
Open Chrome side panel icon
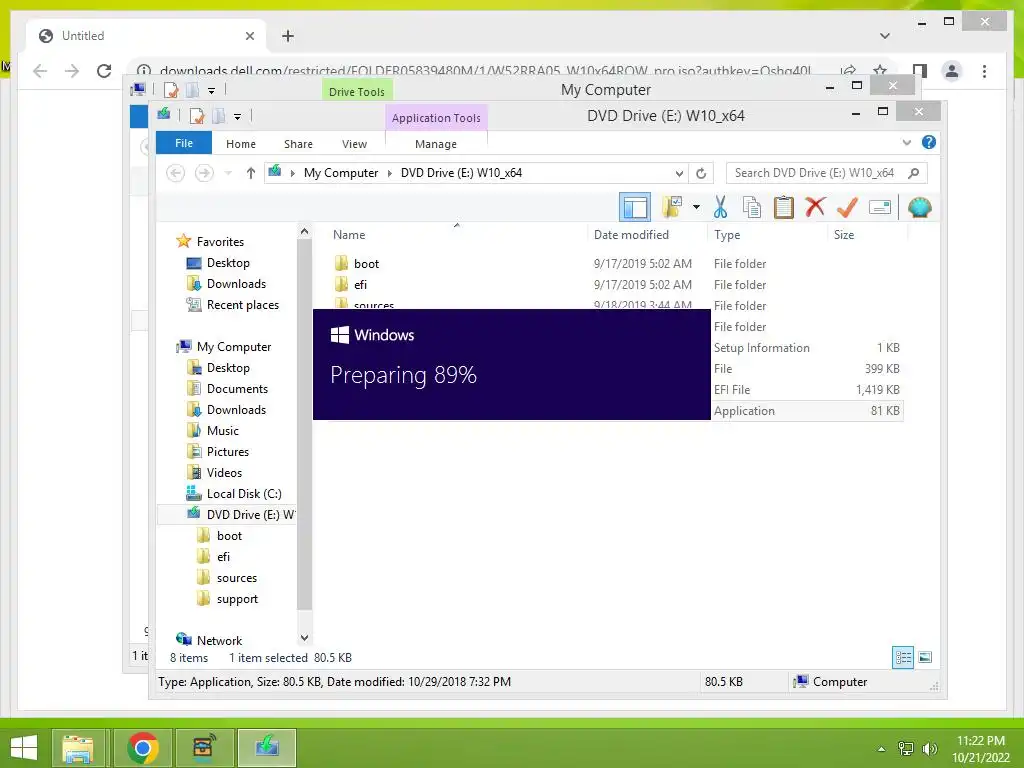coord(920,71)
